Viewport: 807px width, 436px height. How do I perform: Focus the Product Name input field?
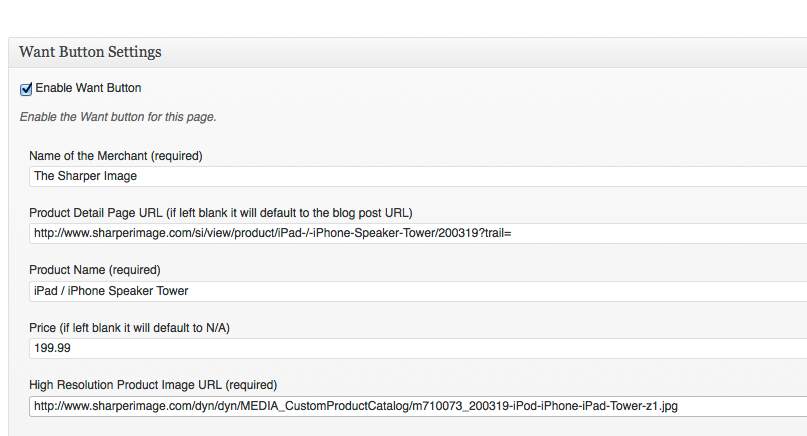pos(418,291)
